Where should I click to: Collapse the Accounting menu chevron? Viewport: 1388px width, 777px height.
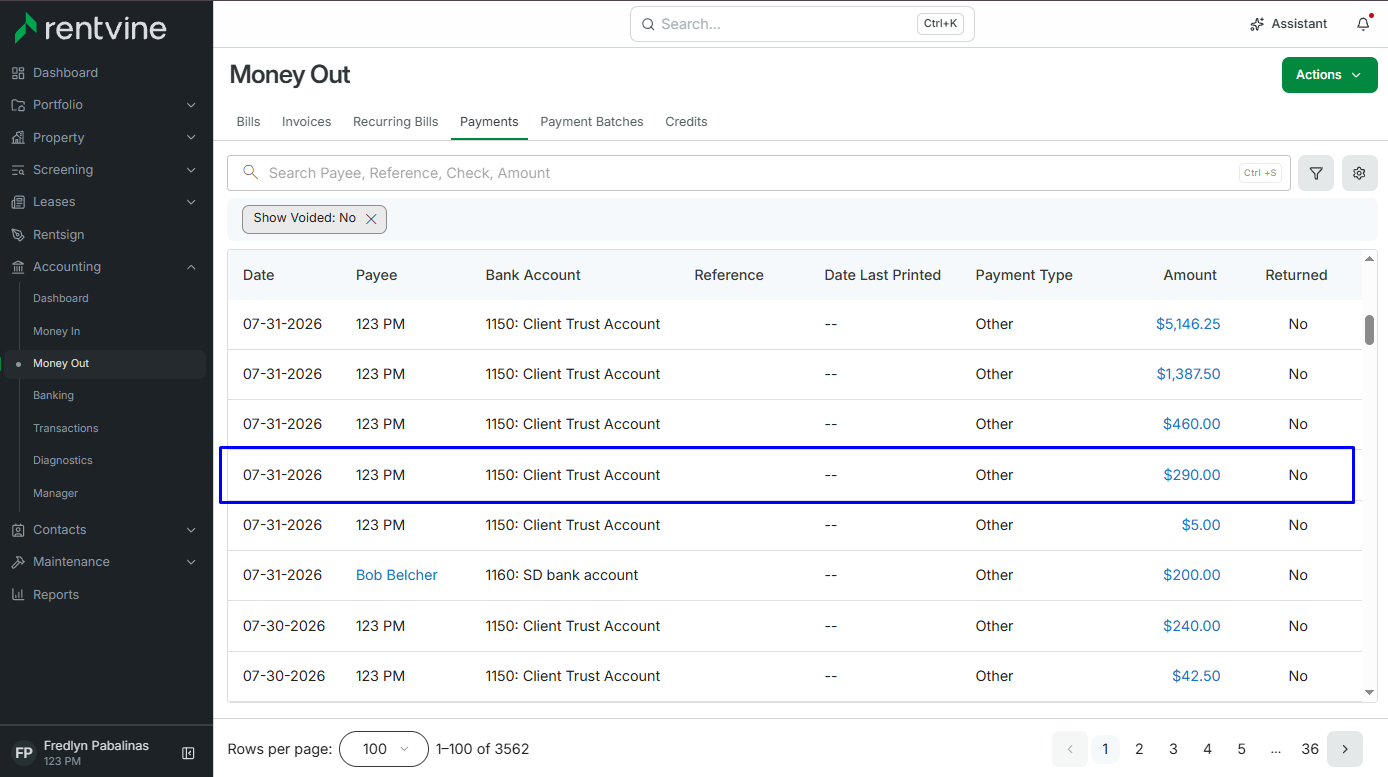(x=191, y=267)
